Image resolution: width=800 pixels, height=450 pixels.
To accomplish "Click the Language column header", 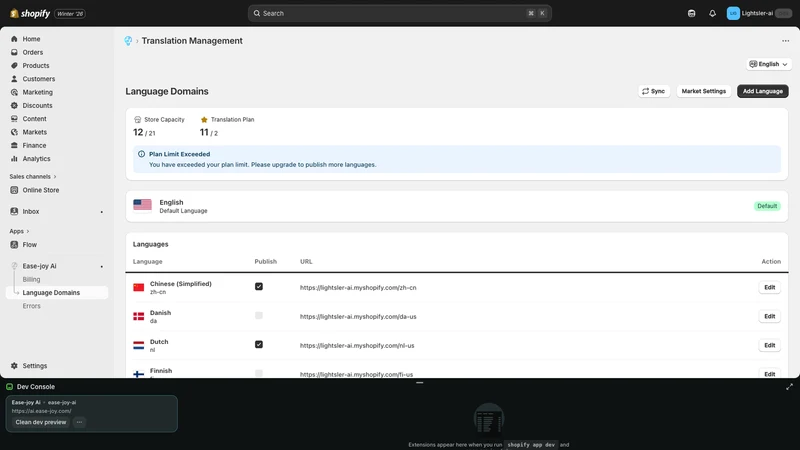I will (147, 261).
